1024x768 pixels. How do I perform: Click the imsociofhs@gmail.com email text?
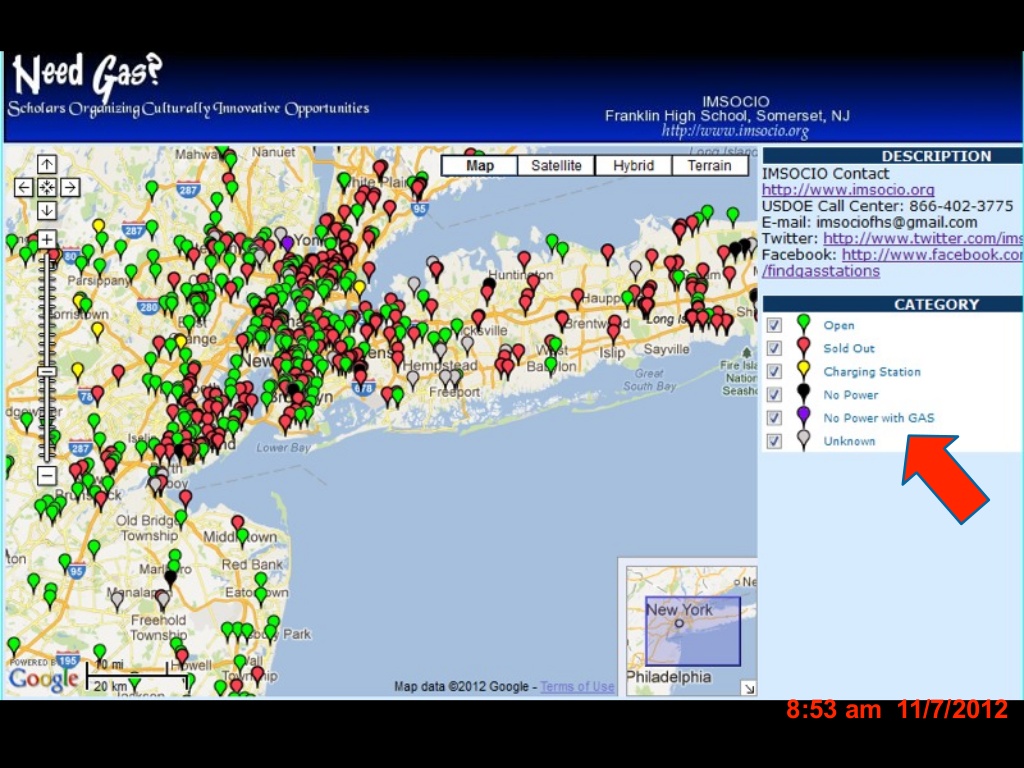pyautogui.click(x=897, y=223)
